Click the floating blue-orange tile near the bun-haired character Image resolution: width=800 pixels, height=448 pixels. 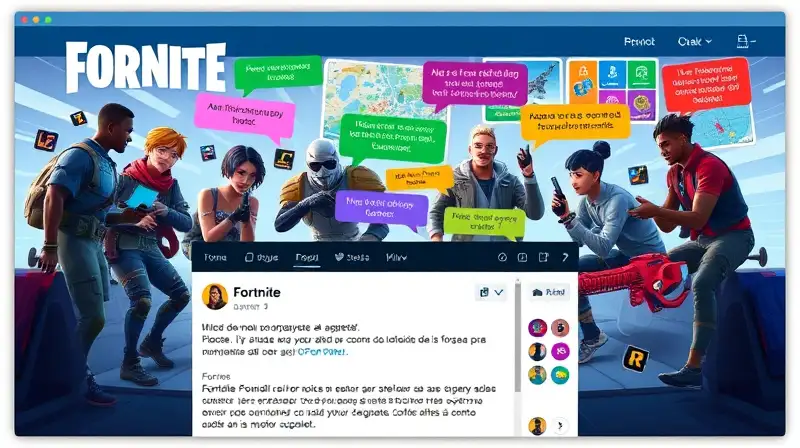(x=638, y=175)
